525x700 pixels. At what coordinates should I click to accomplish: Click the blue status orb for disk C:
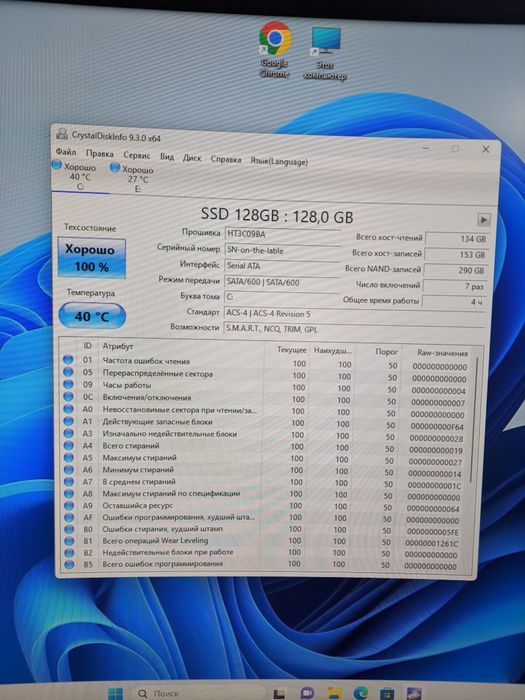click(x=57, y=165)
